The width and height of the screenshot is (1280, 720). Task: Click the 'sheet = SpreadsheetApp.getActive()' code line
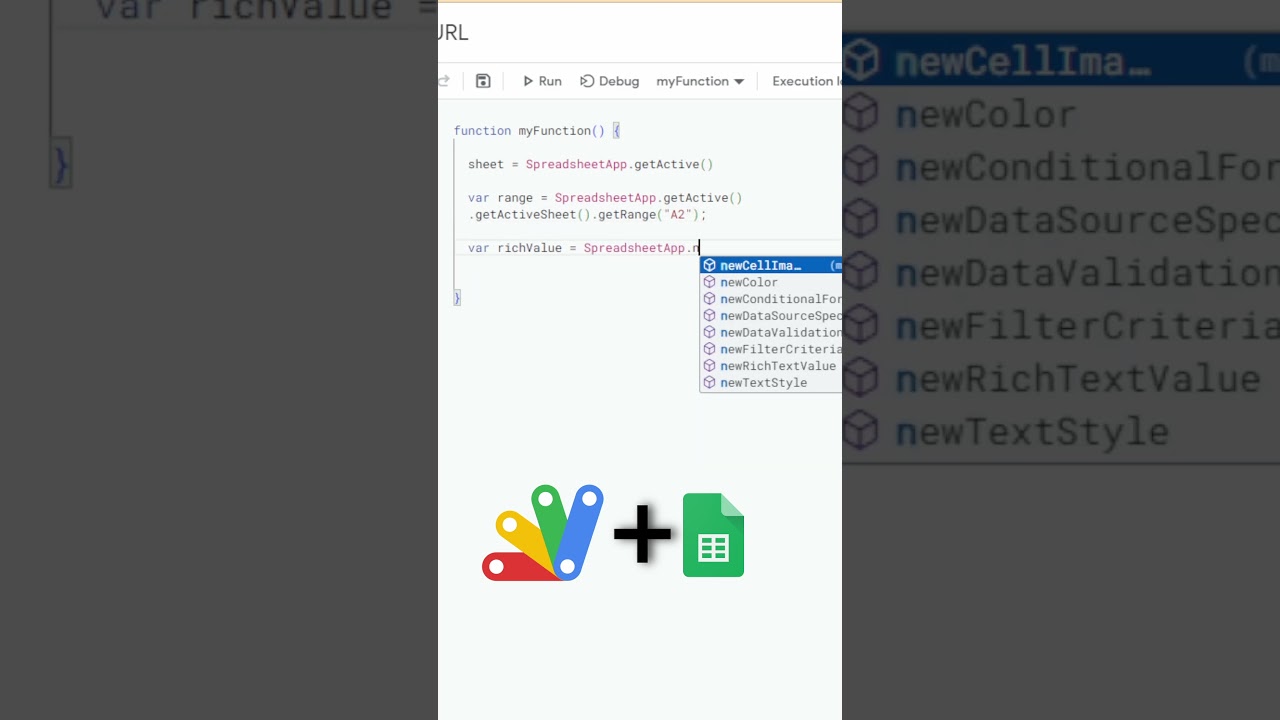(x=590, y=164)
